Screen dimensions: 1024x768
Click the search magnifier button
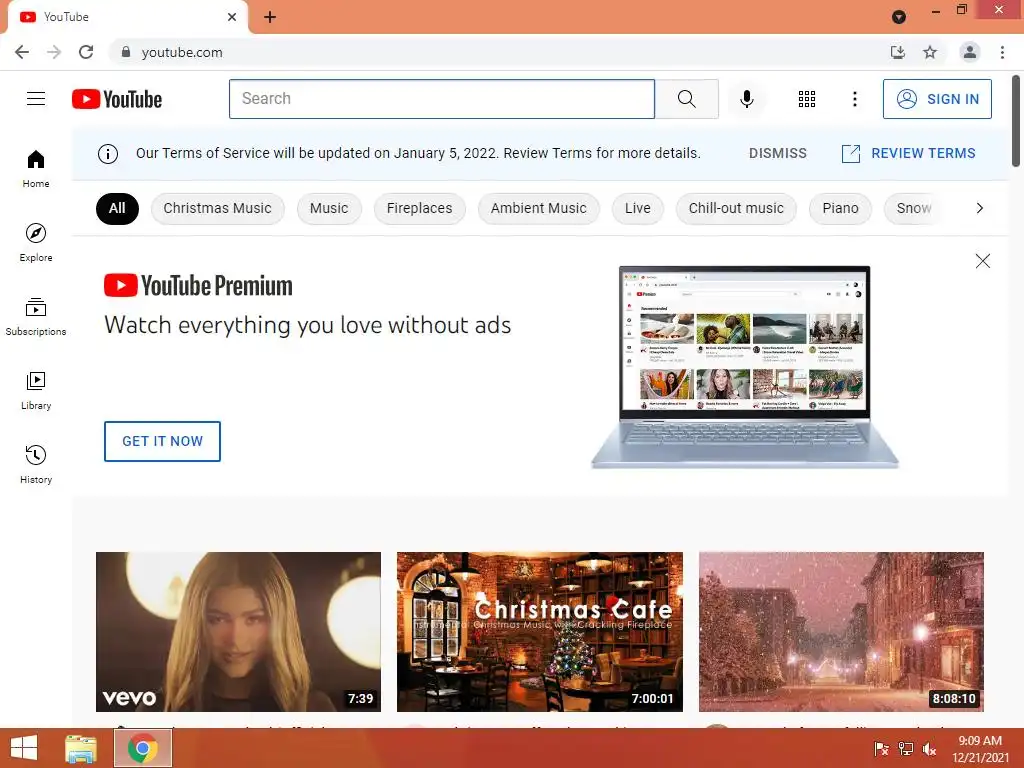[x=686, y=99]
